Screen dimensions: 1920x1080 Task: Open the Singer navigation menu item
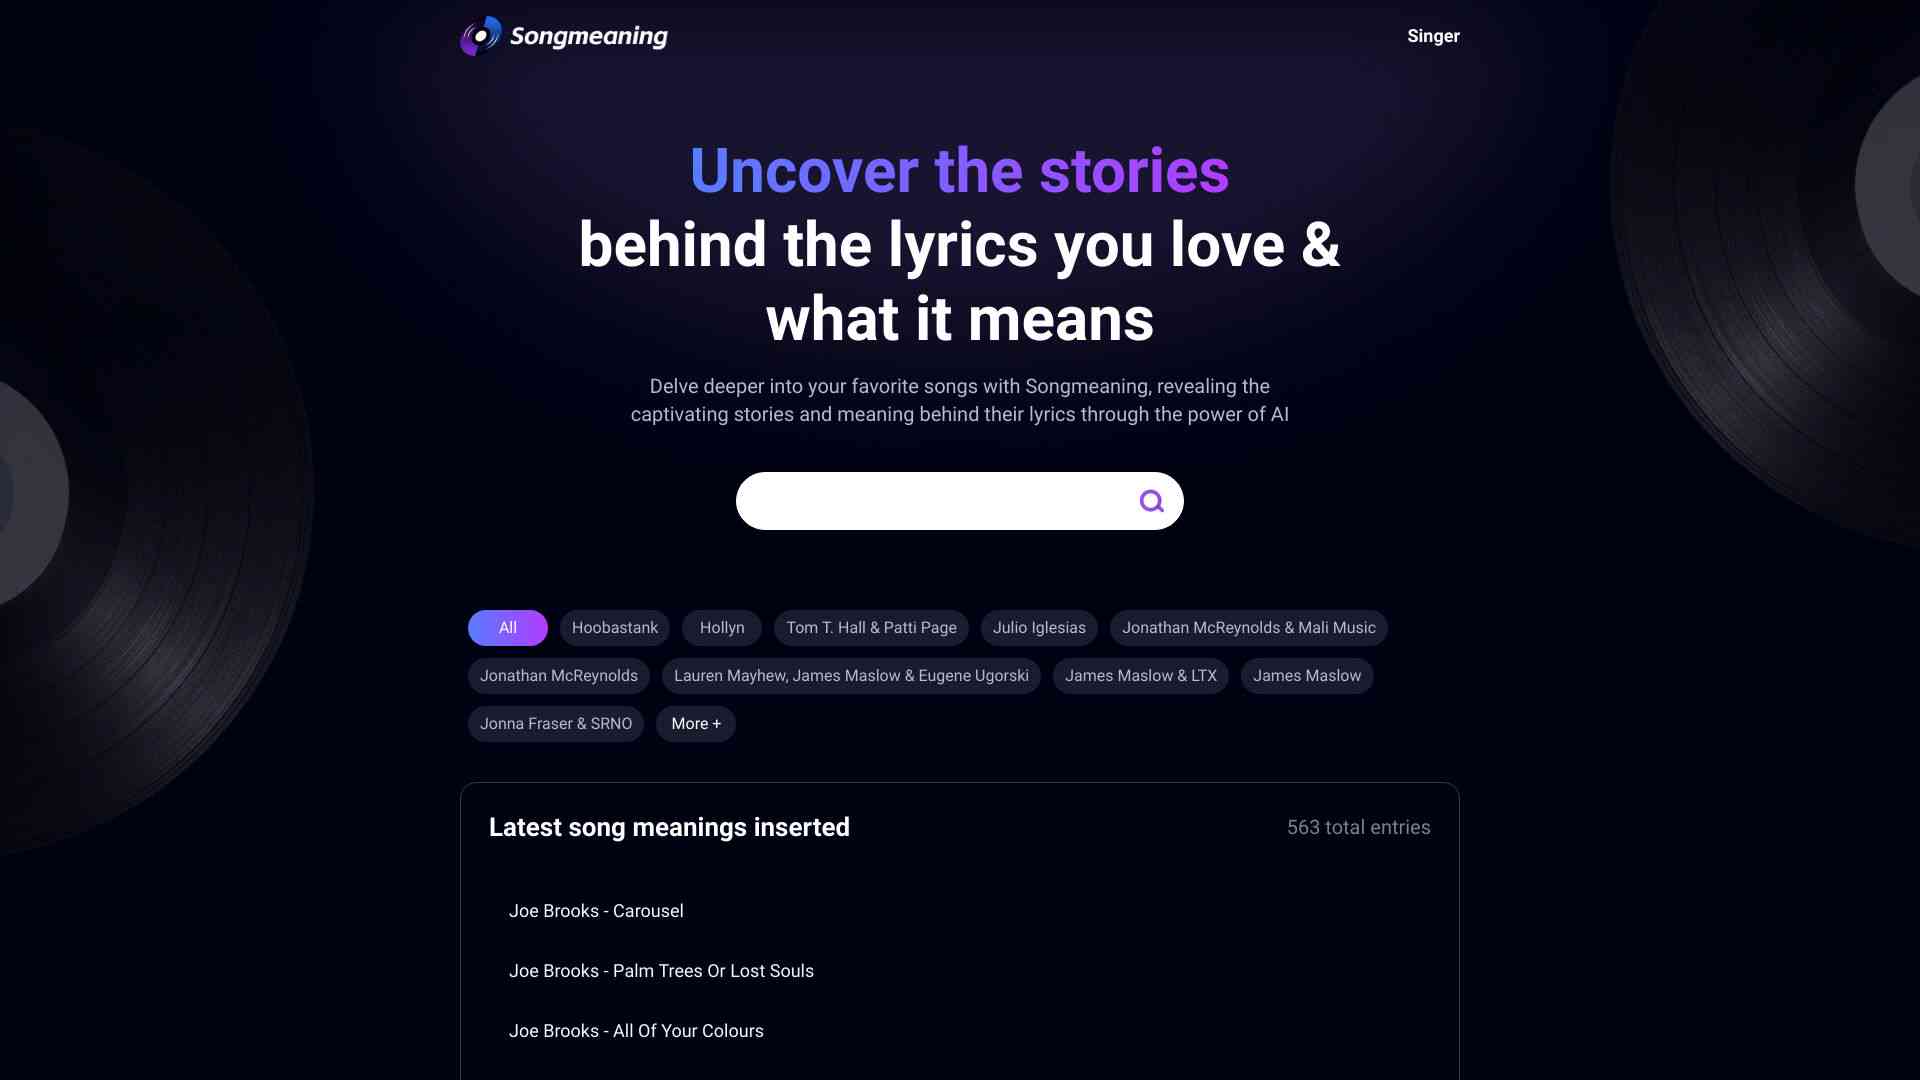point(1433,36)
